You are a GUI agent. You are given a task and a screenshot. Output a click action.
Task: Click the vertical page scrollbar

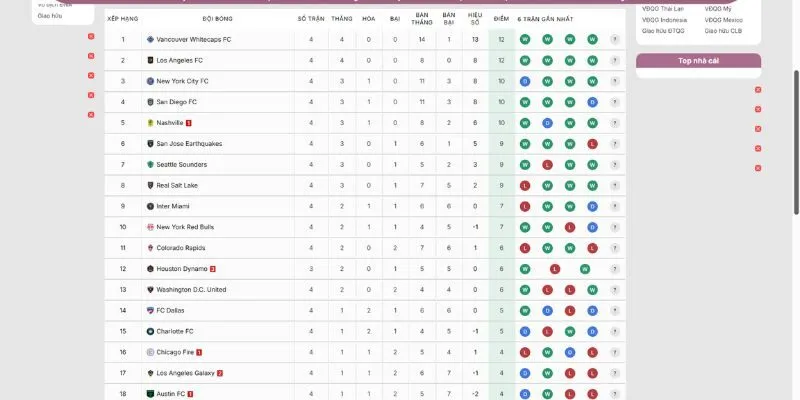[796, 120]
